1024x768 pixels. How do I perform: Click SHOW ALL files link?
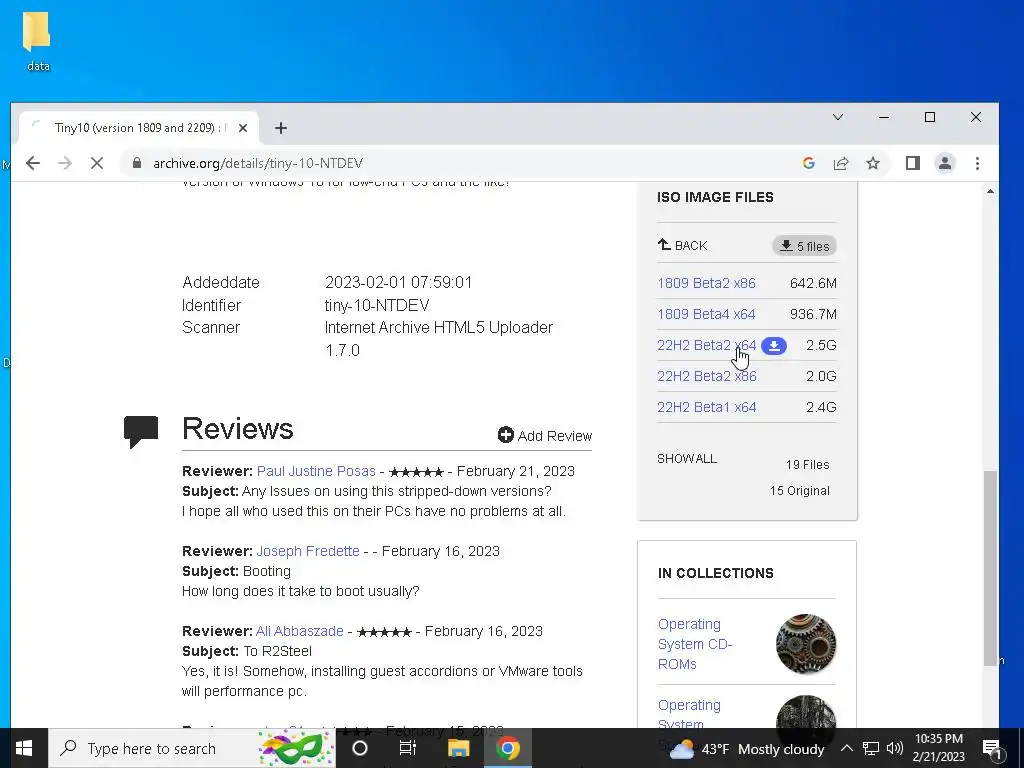(687, 458)
